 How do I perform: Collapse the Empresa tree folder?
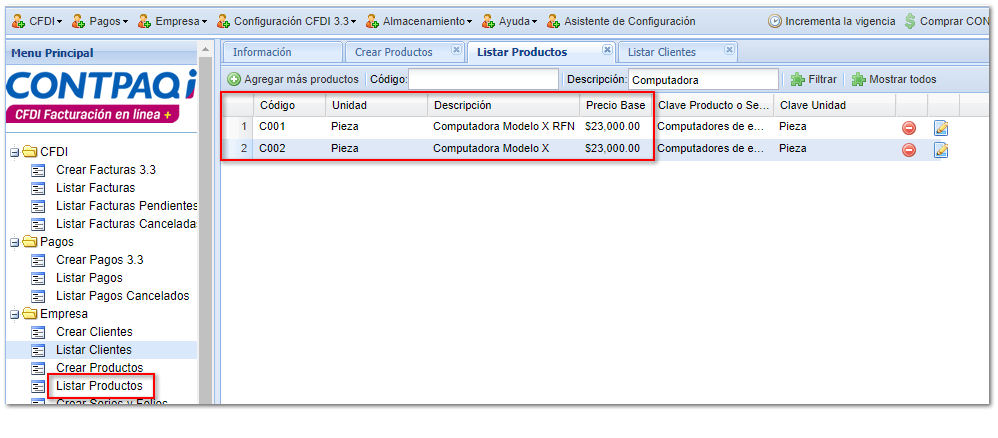(x=15, y=314)
